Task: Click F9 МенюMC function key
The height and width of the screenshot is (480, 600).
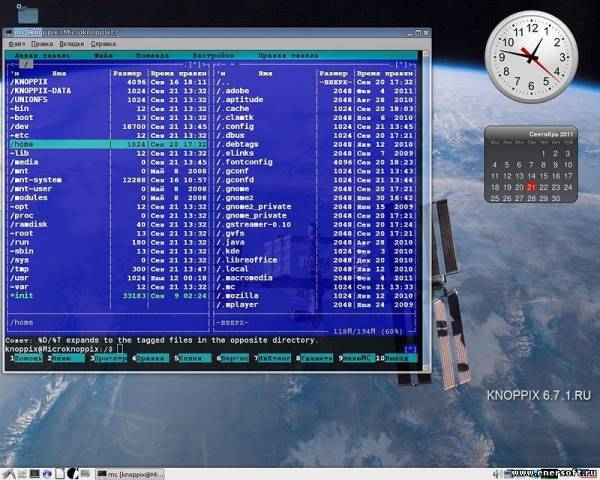Action: point(359,358)
